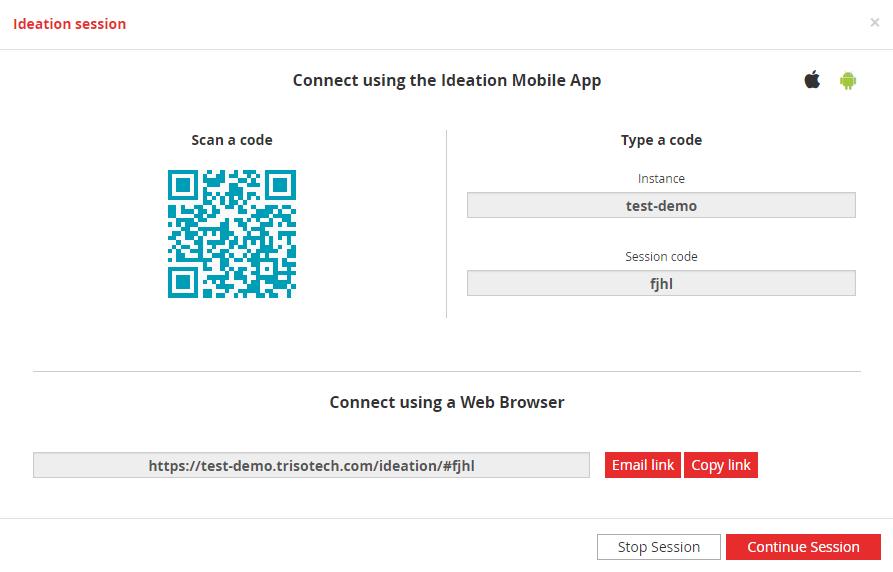Viewport: 893px width, 572px height.
Task: Continue the ideation session
Action: click(803, 547)
